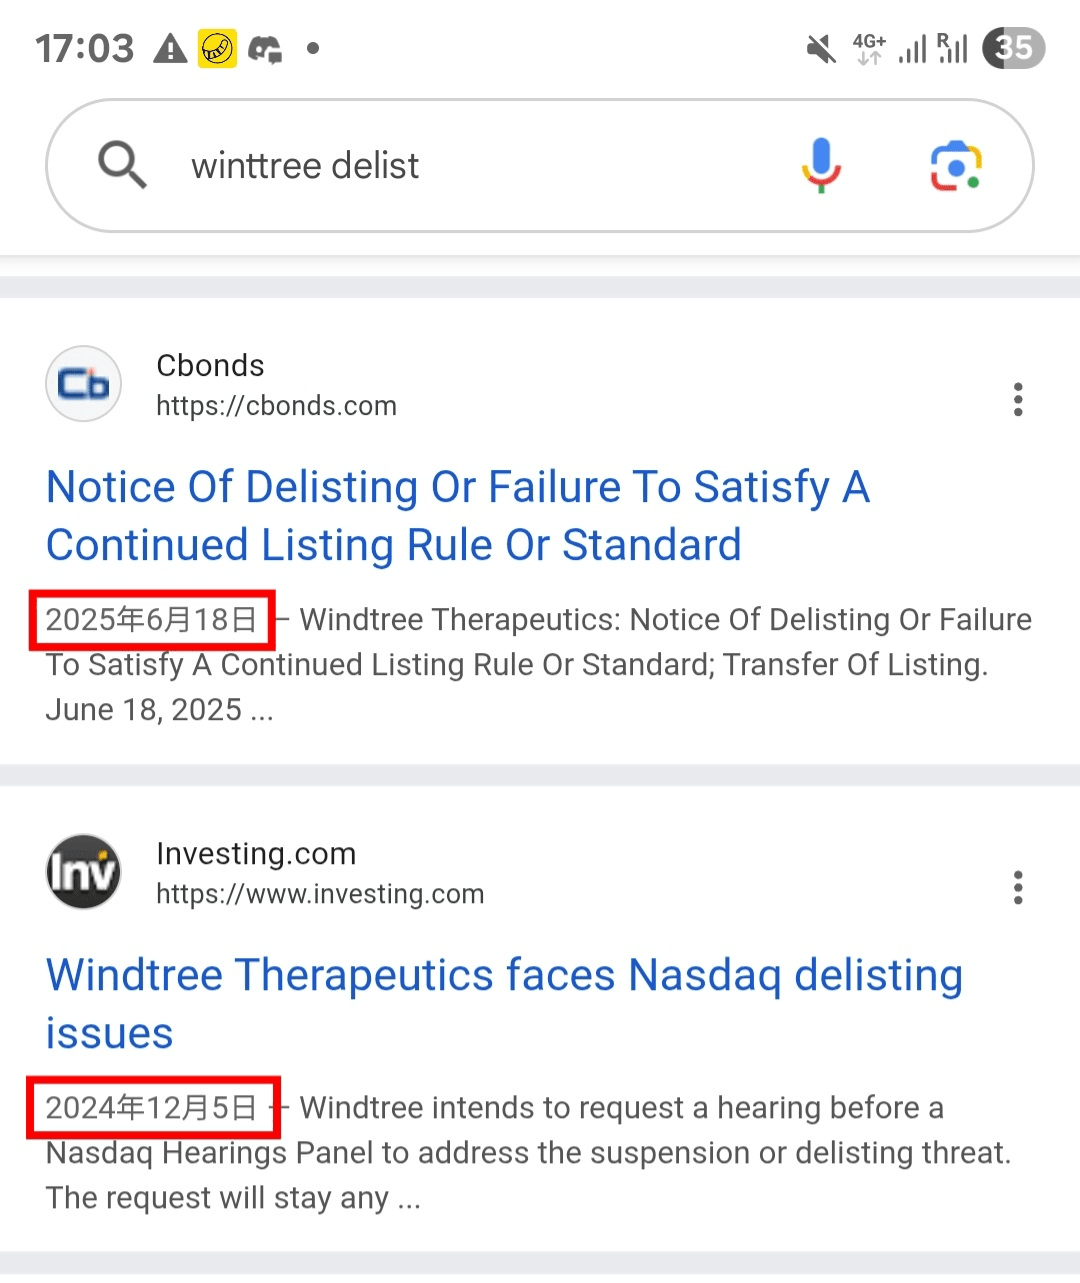Open Google Lens camera search

956,165
